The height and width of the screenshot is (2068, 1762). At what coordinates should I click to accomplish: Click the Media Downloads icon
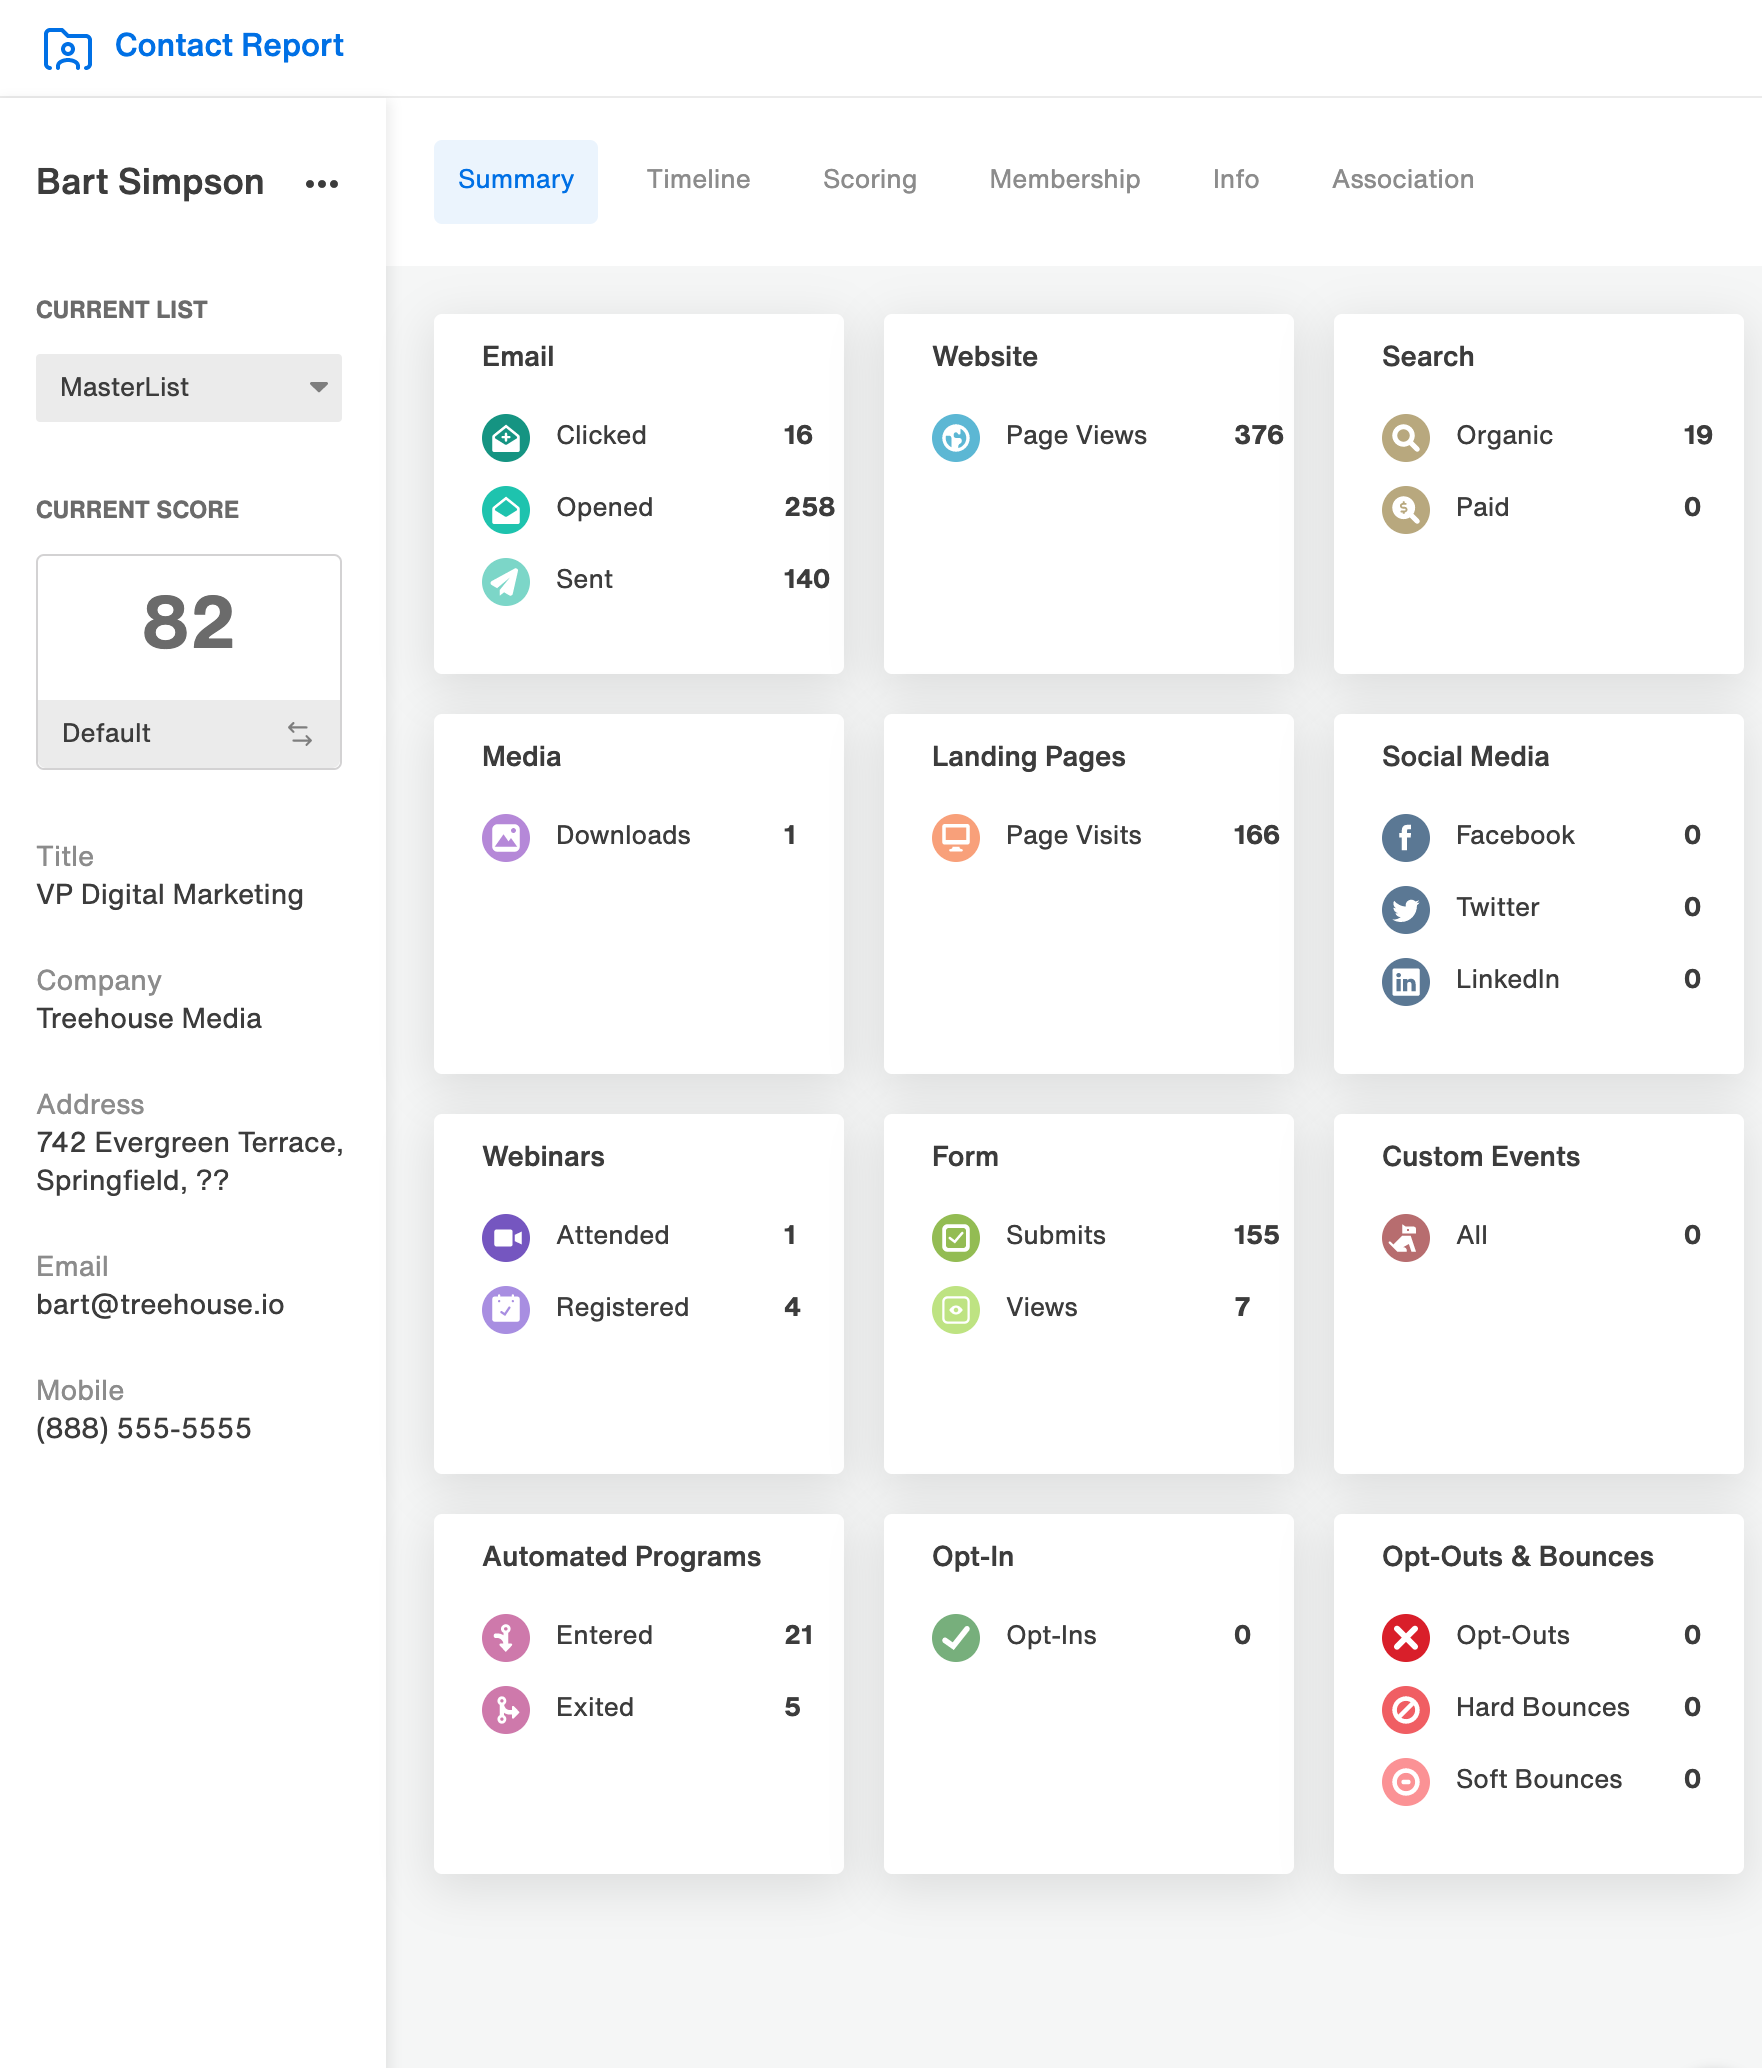(506, 837)
